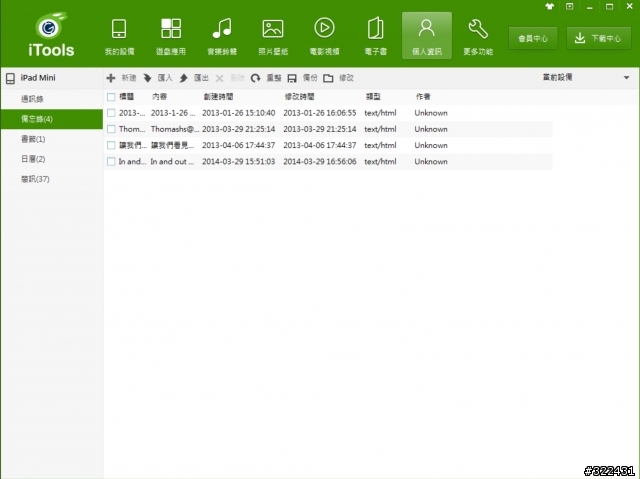Select content cell 'In and out ...'

[172, 162]
